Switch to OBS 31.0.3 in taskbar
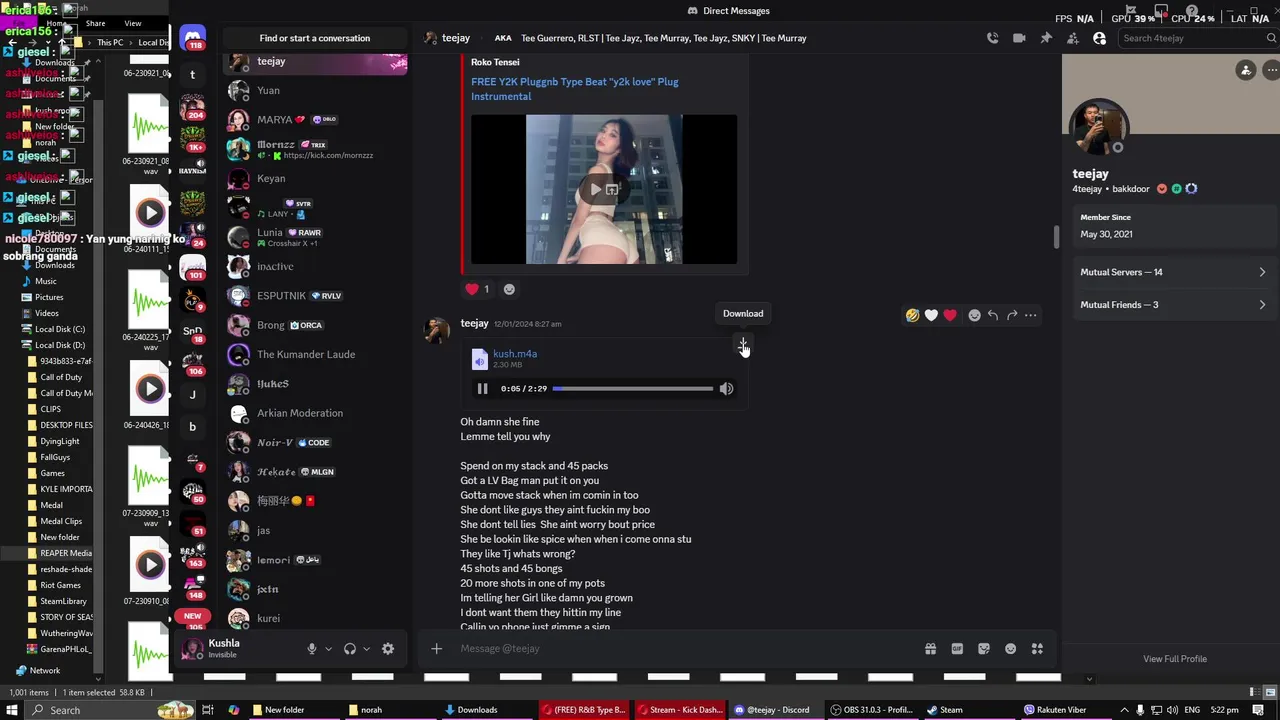 (871, 710)
